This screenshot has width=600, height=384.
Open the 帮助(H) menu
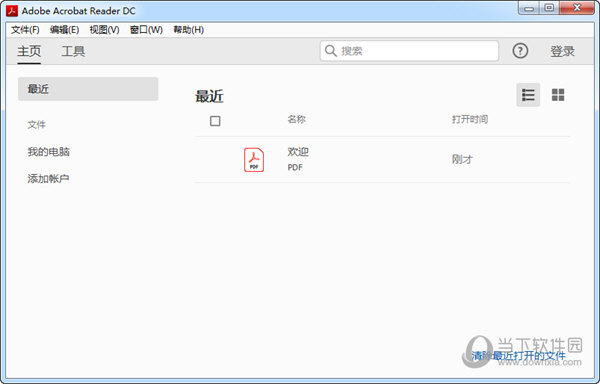click(x=189, y=30)
